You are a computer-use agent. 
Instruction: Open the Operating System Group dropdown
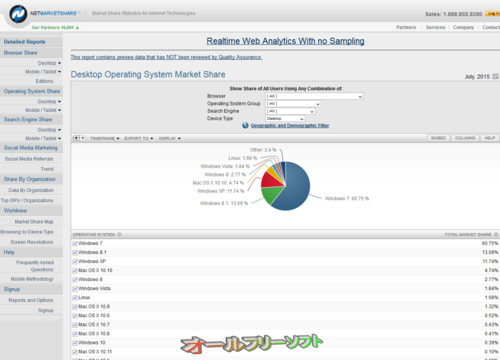point(293,104)
